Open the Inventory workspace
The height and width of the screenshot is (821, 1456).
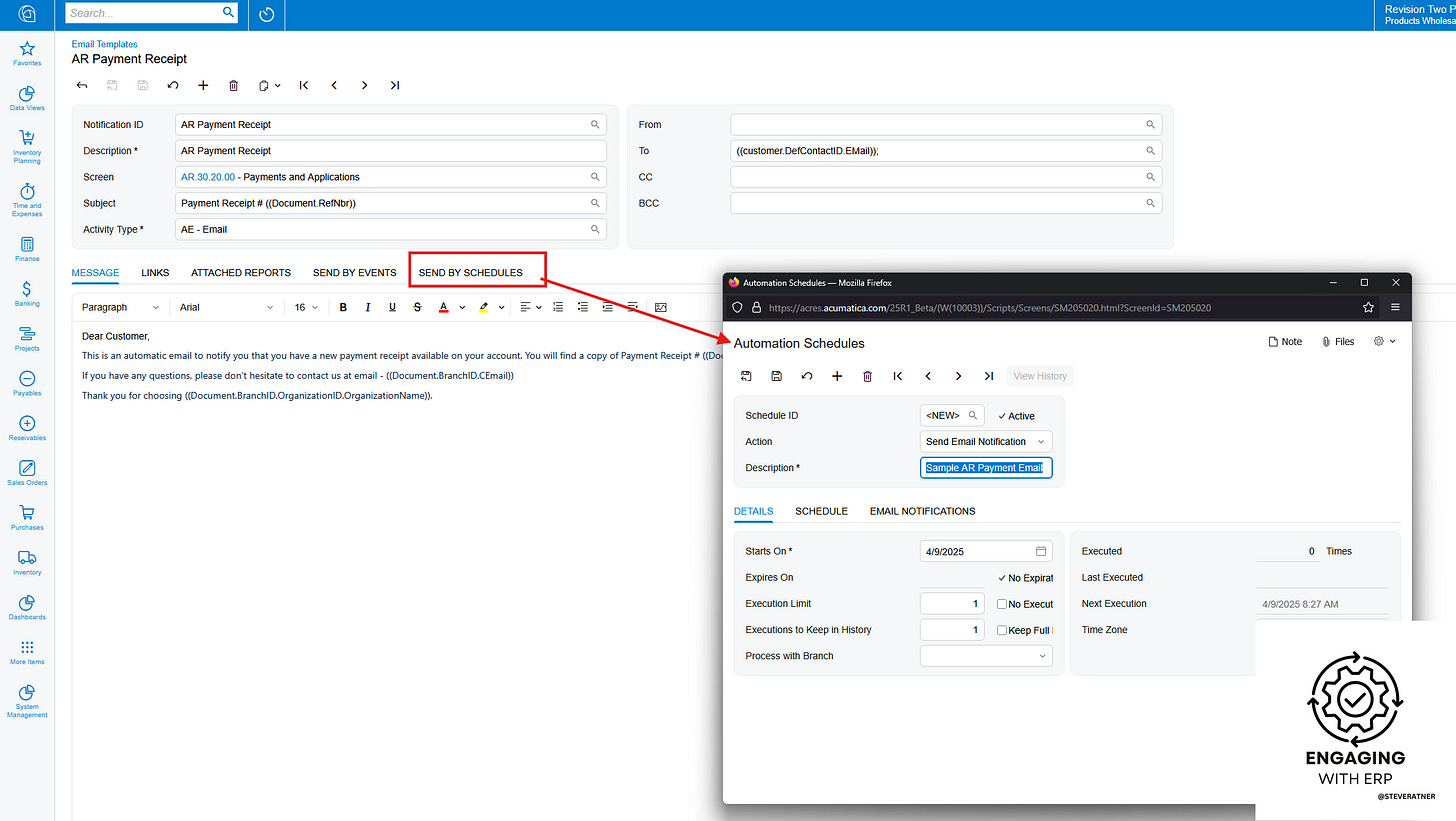click(27, 562)
